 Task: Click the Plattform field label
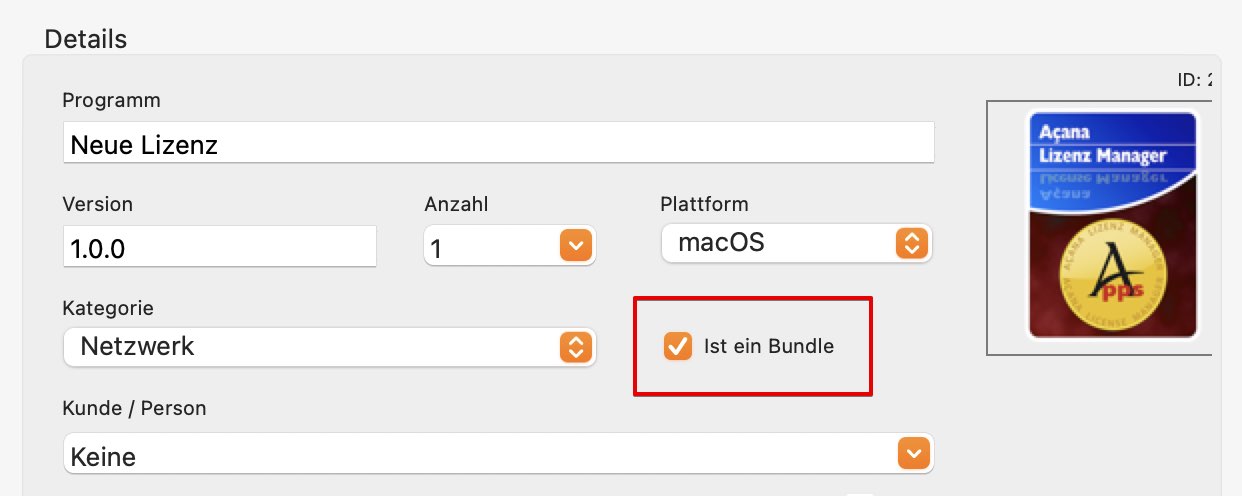pyautogui.click(x=704, y=204)
